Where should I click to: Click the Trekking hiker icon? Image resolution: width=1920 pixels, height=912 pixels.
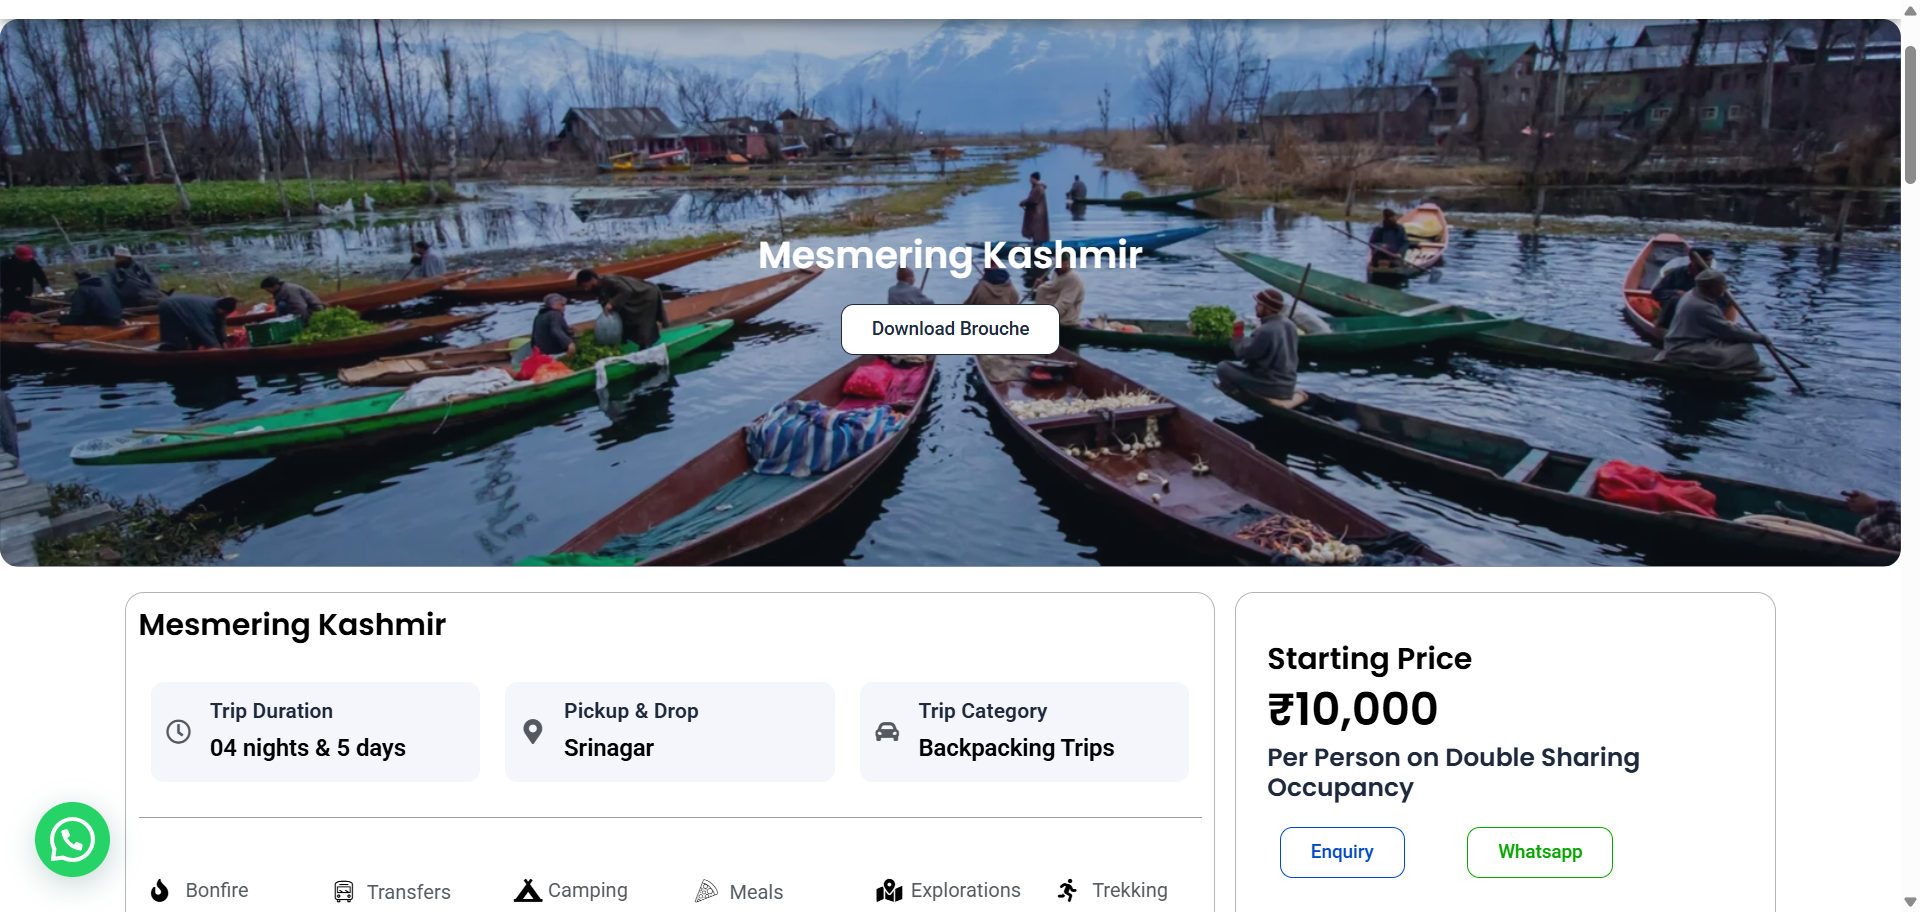coord(1068,891)
